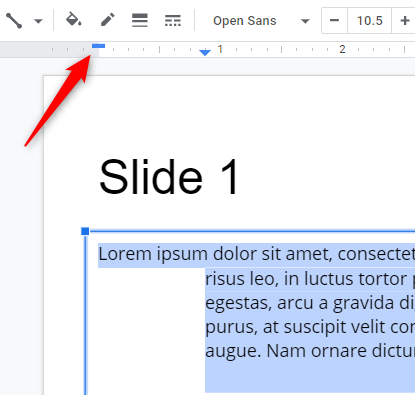Click the line starting purus, at suscipit
Screen dimensions: 415x395
tap(310, 327)
